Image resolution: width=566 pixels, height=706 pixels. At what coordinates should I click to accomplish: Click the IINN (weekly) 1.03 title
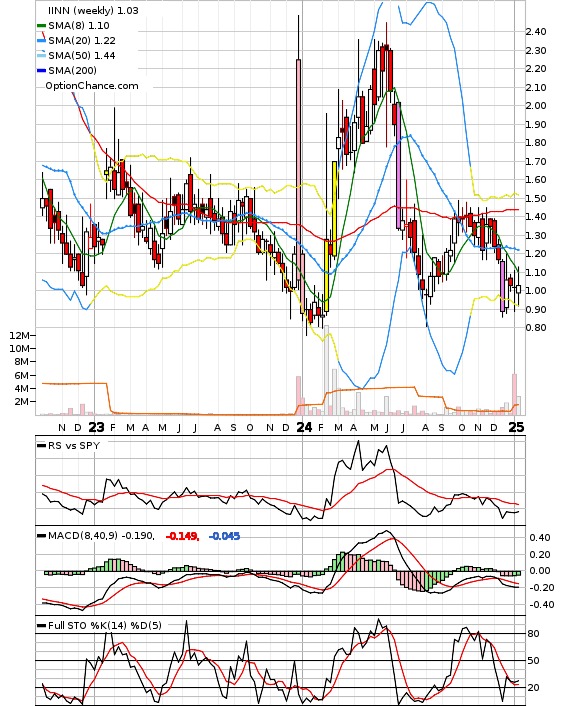93,10
